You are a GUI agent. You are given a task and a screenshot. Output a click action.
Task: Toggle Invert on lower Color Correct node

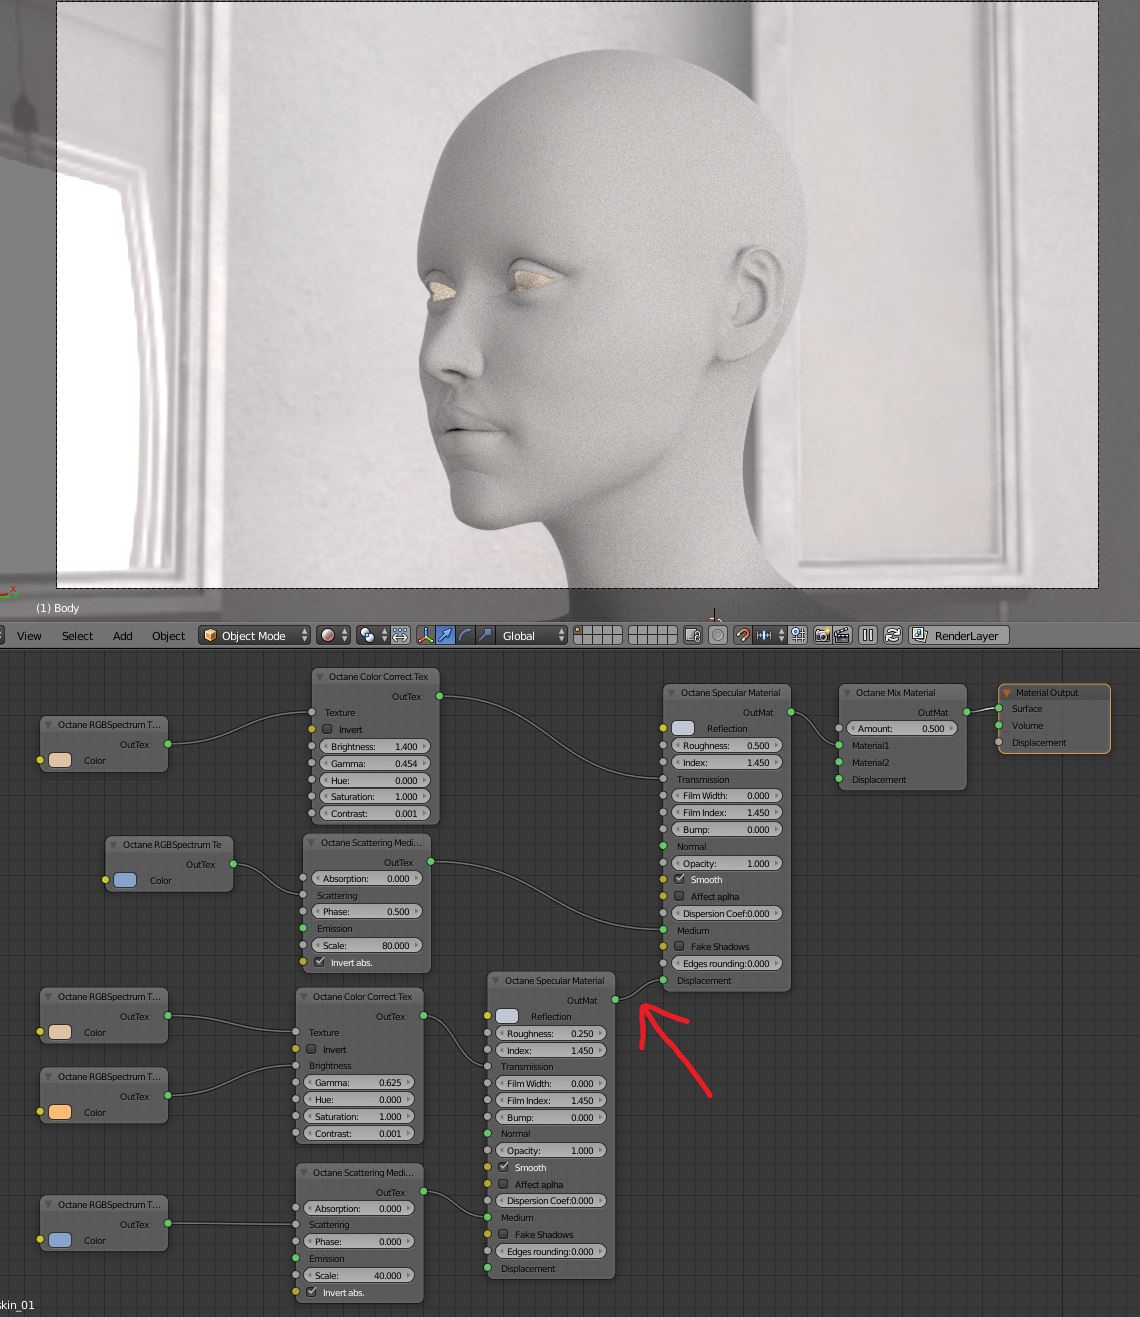coord(311,1049)
